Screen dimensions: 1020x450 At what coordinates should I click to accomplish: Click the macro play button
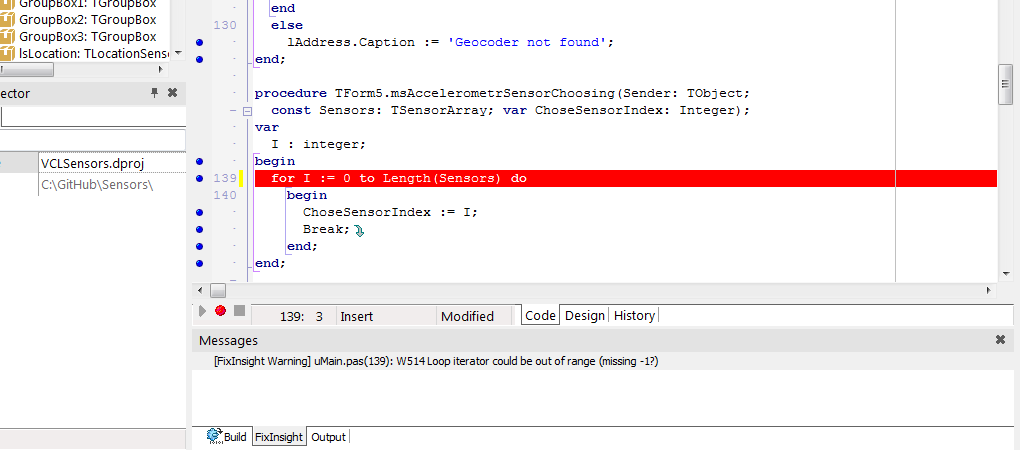coord(203,311)
